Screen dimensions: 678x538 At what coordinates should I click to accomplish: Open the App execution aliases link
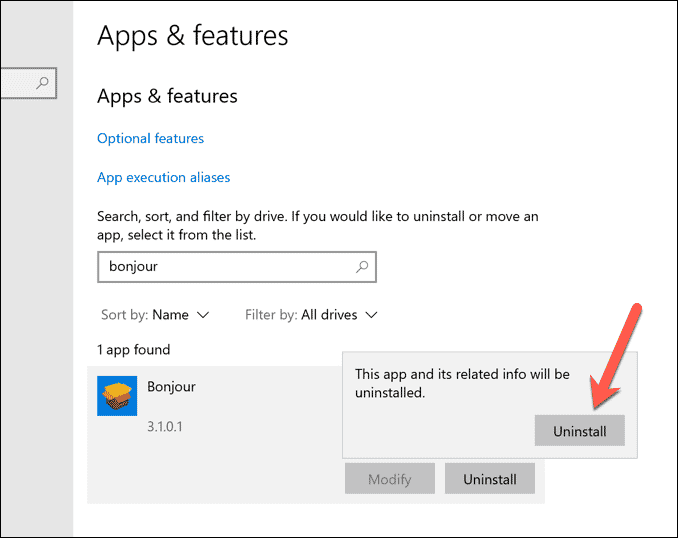163,178
